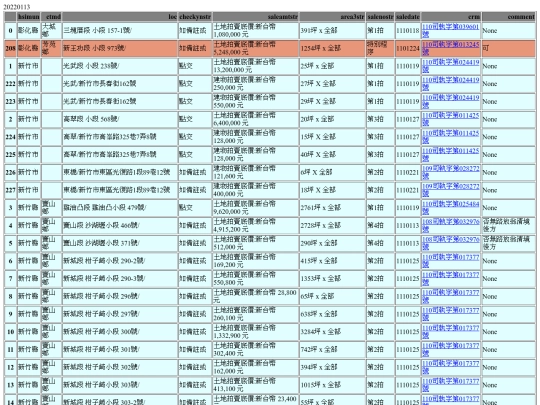Select area cell 1254坪 x 全部

tap(332, 48)
